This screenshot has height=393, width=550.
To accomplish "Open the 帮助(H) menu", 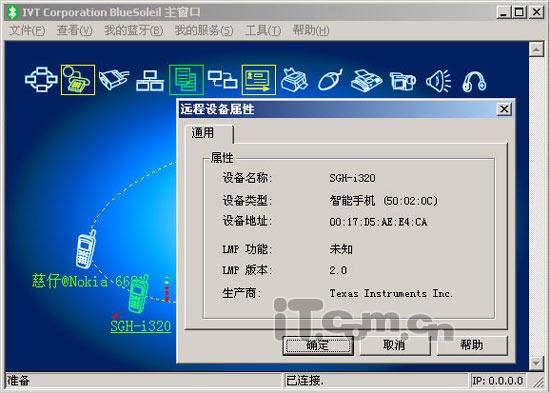I will click(311, 30).
